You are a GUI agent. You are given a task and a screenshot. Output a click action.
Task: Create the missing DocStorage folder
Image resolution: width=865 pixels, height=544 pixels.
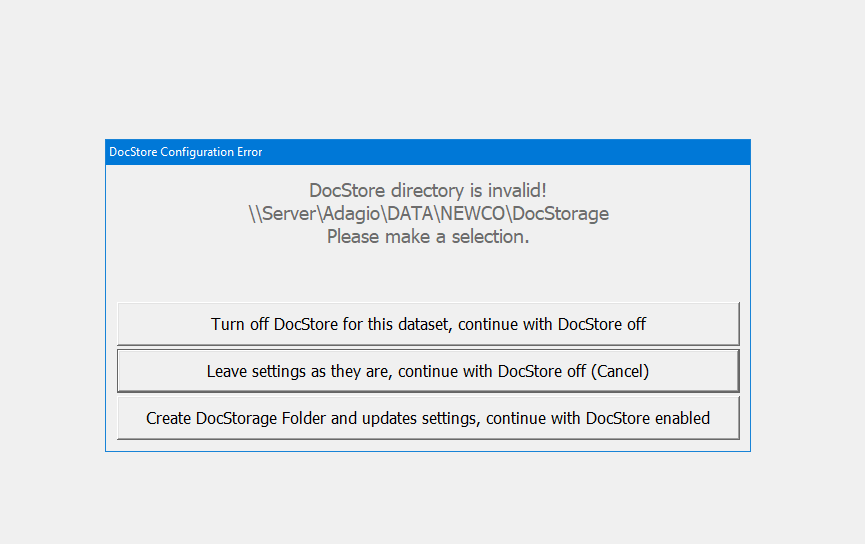pos(428,418)
